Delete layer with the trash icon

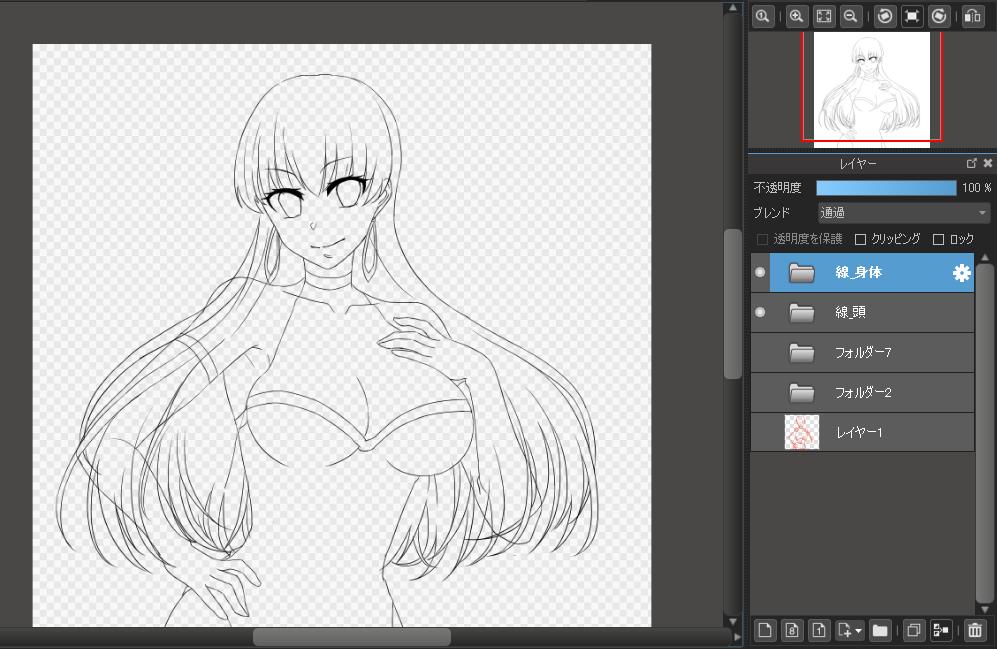974,630
